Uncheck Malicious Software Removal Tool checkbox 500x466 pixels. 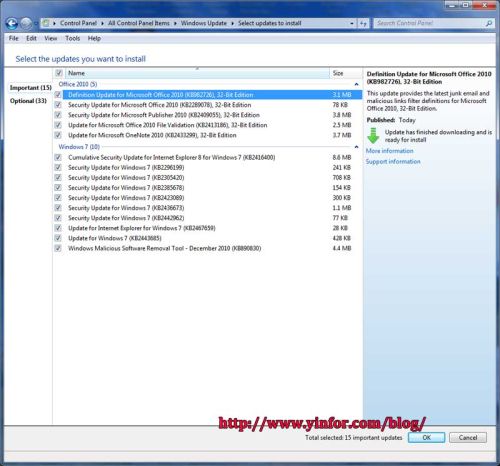point(58,248)
